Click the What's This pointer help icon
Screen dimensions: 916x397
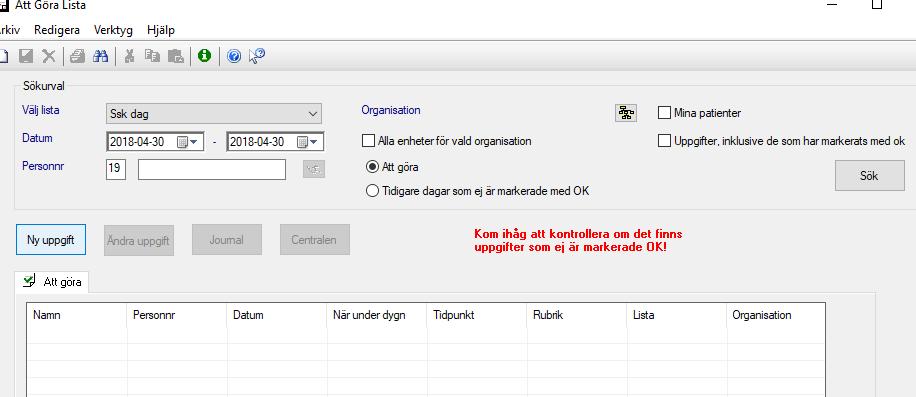256,56
